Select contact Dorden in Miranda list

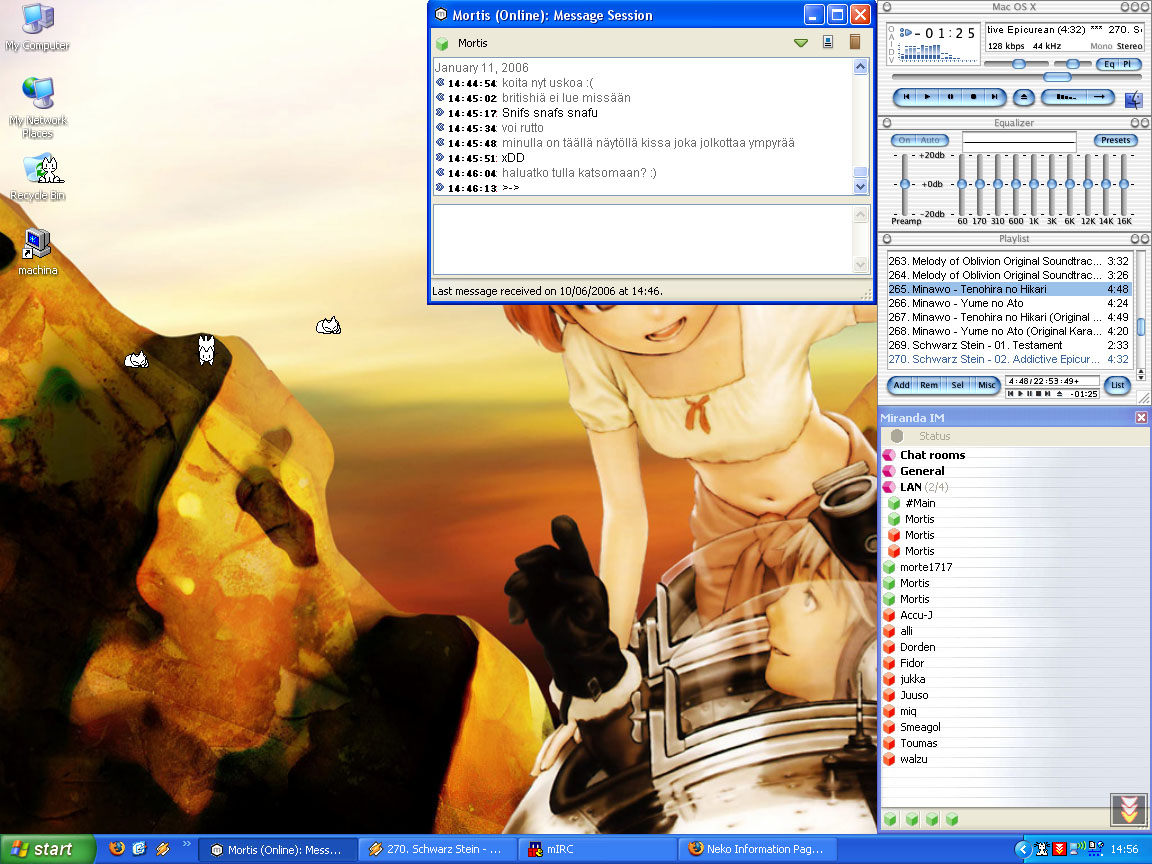pos(918,647)
